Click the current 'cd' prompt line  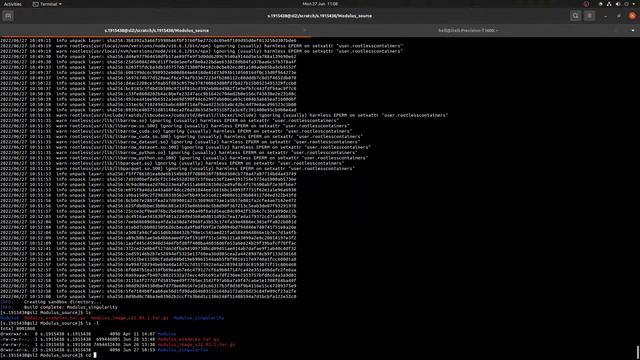click(x=48, y=355)
